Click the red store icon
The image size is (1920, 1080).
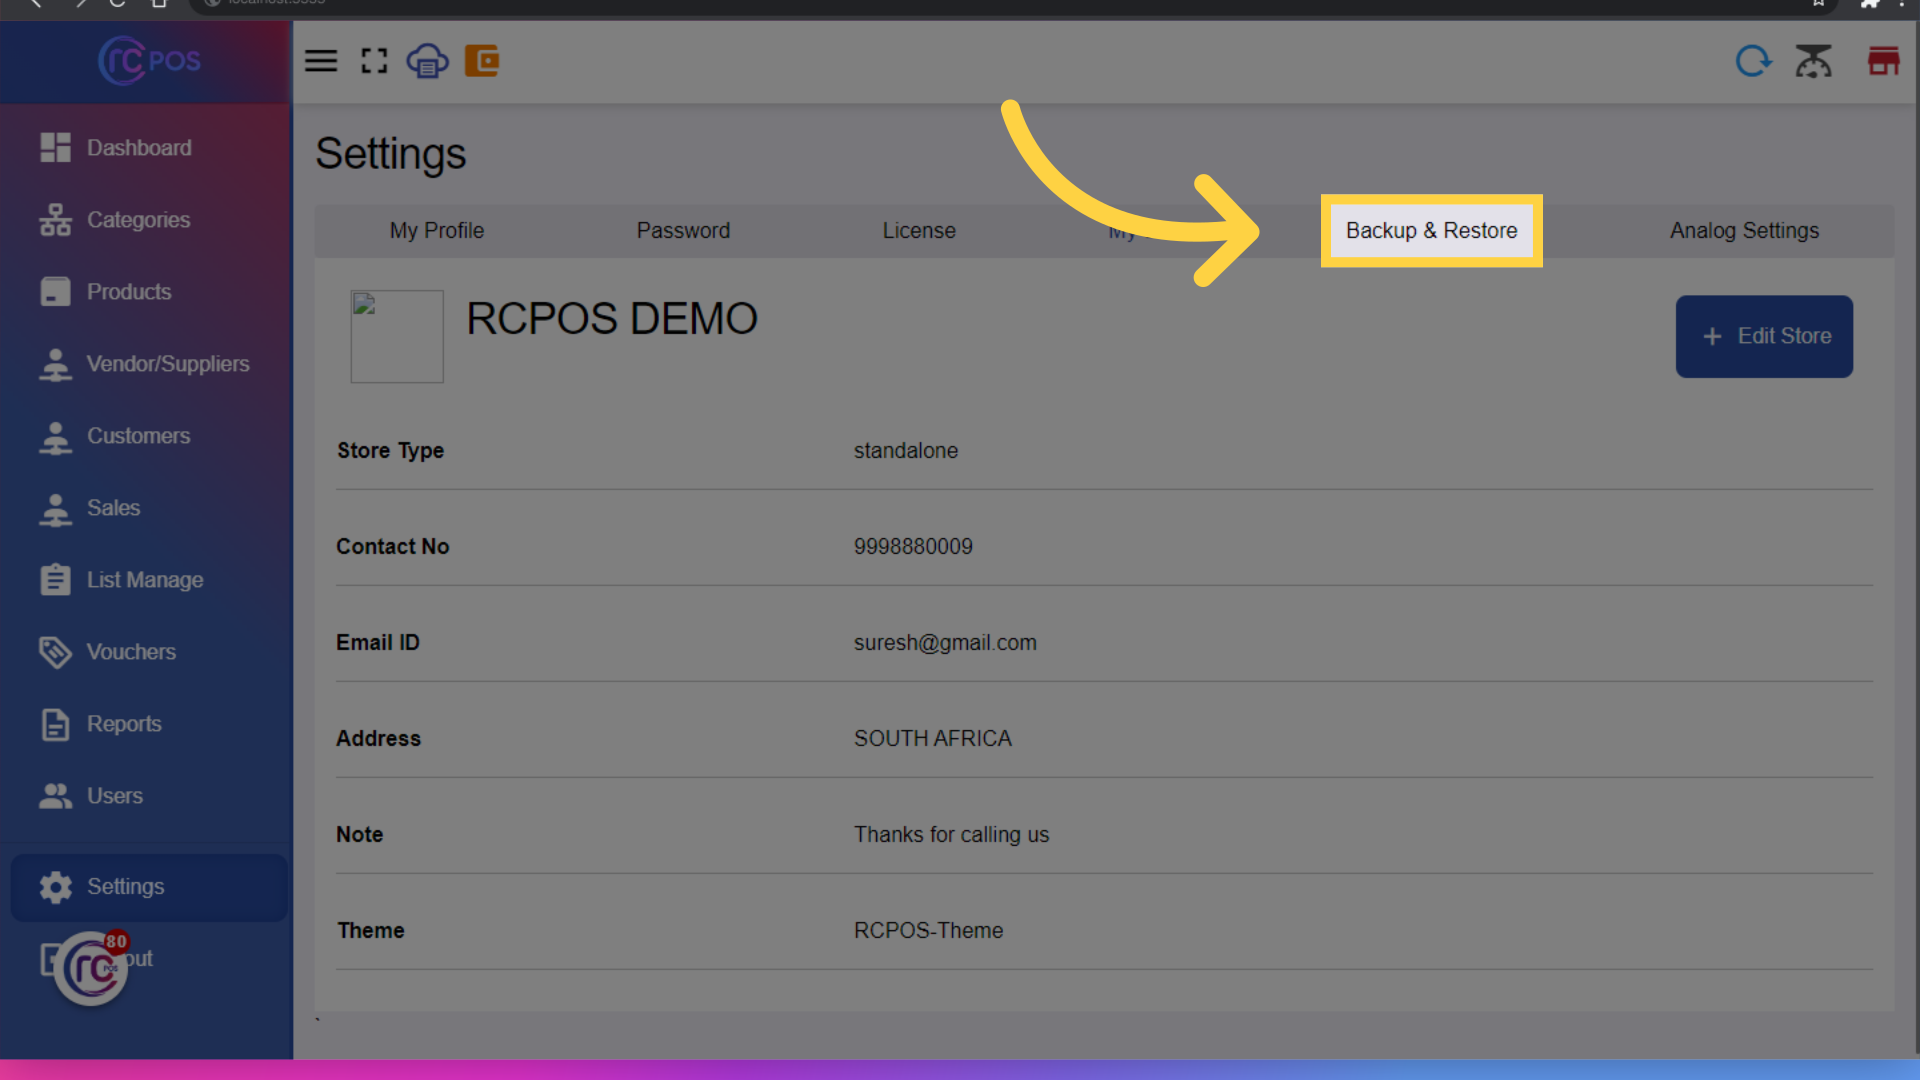1883,61
